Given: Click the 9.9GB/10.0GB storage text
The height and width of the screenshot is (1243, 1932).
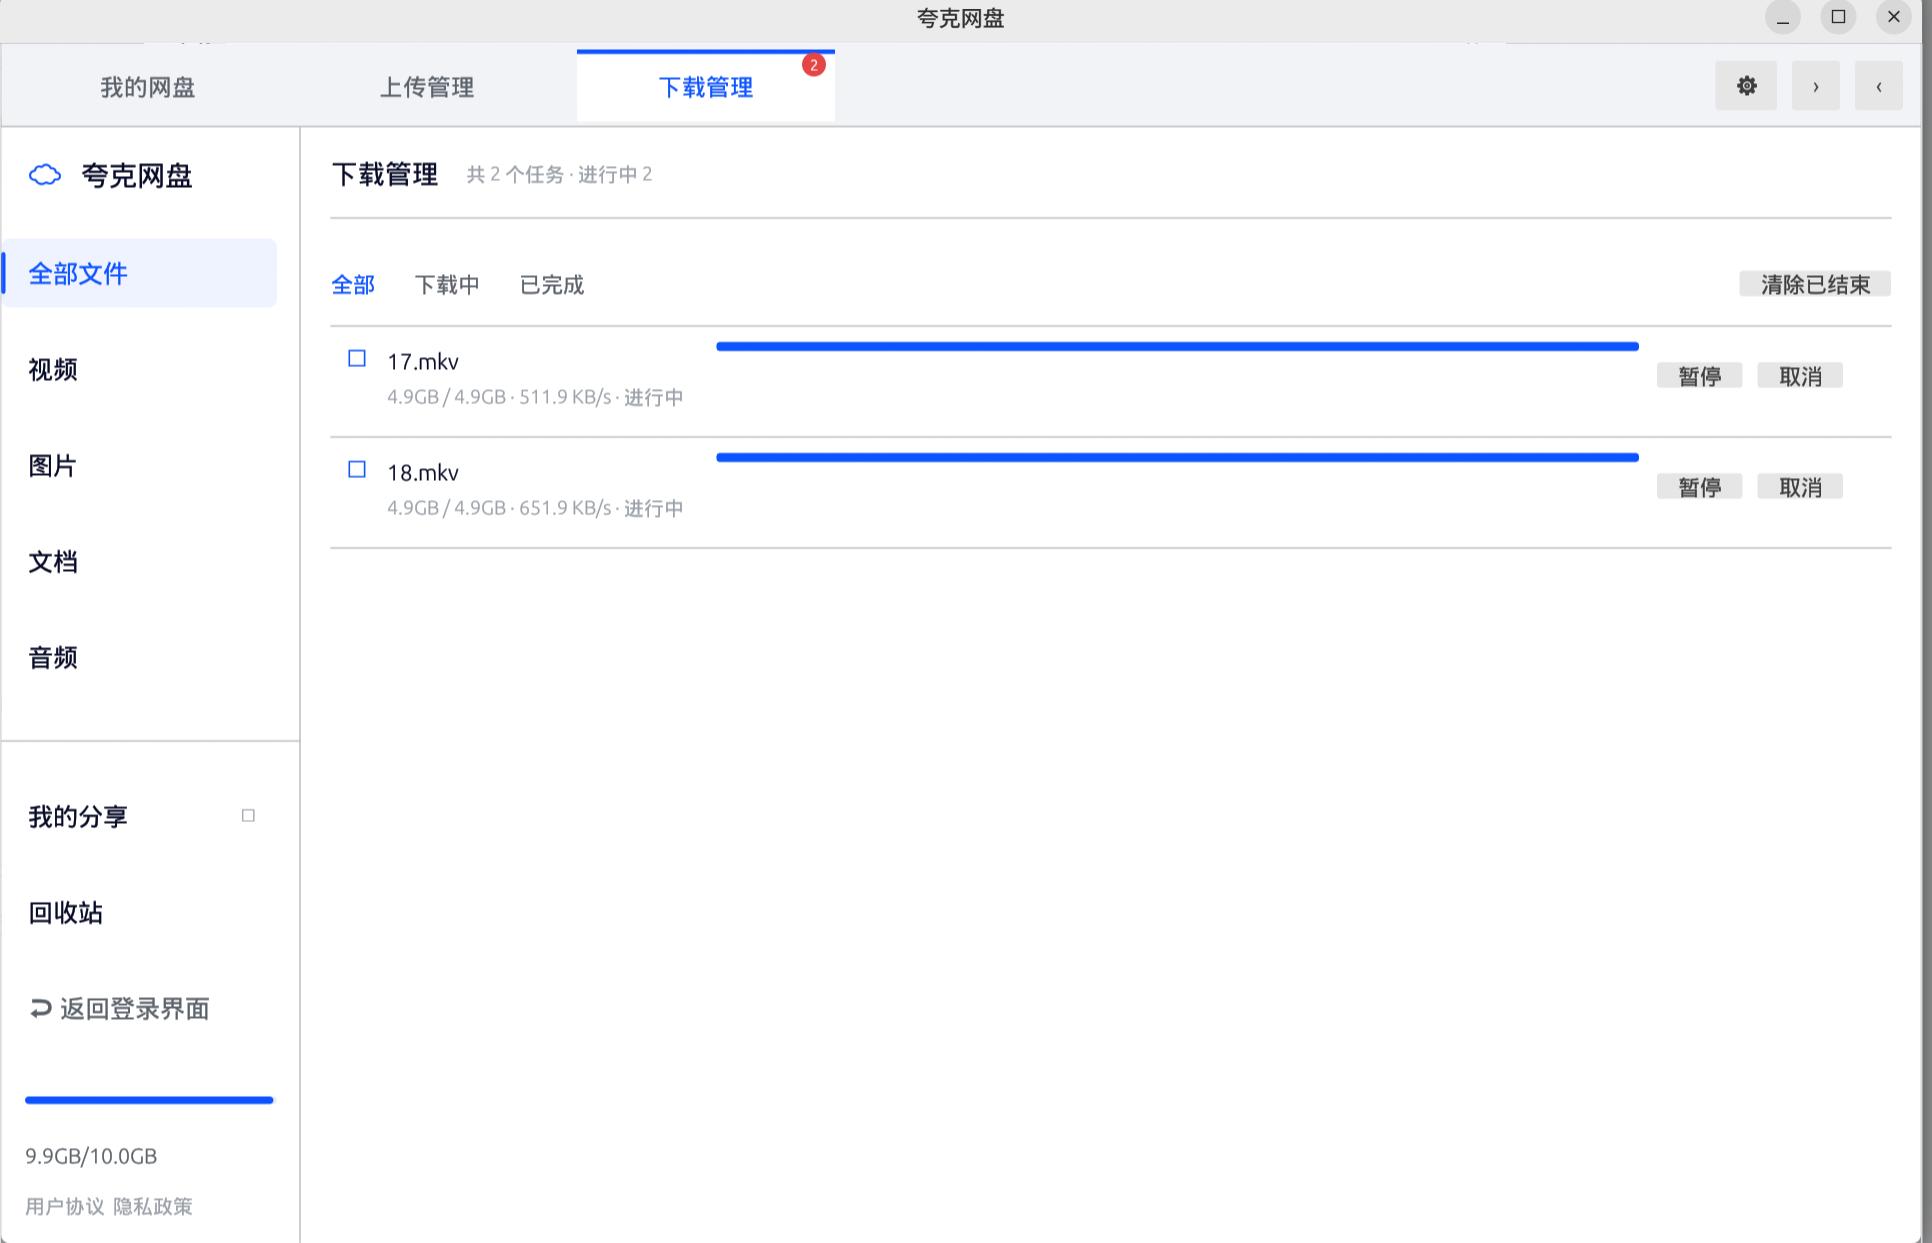Looking at the screenshot, I should 91,1156.
